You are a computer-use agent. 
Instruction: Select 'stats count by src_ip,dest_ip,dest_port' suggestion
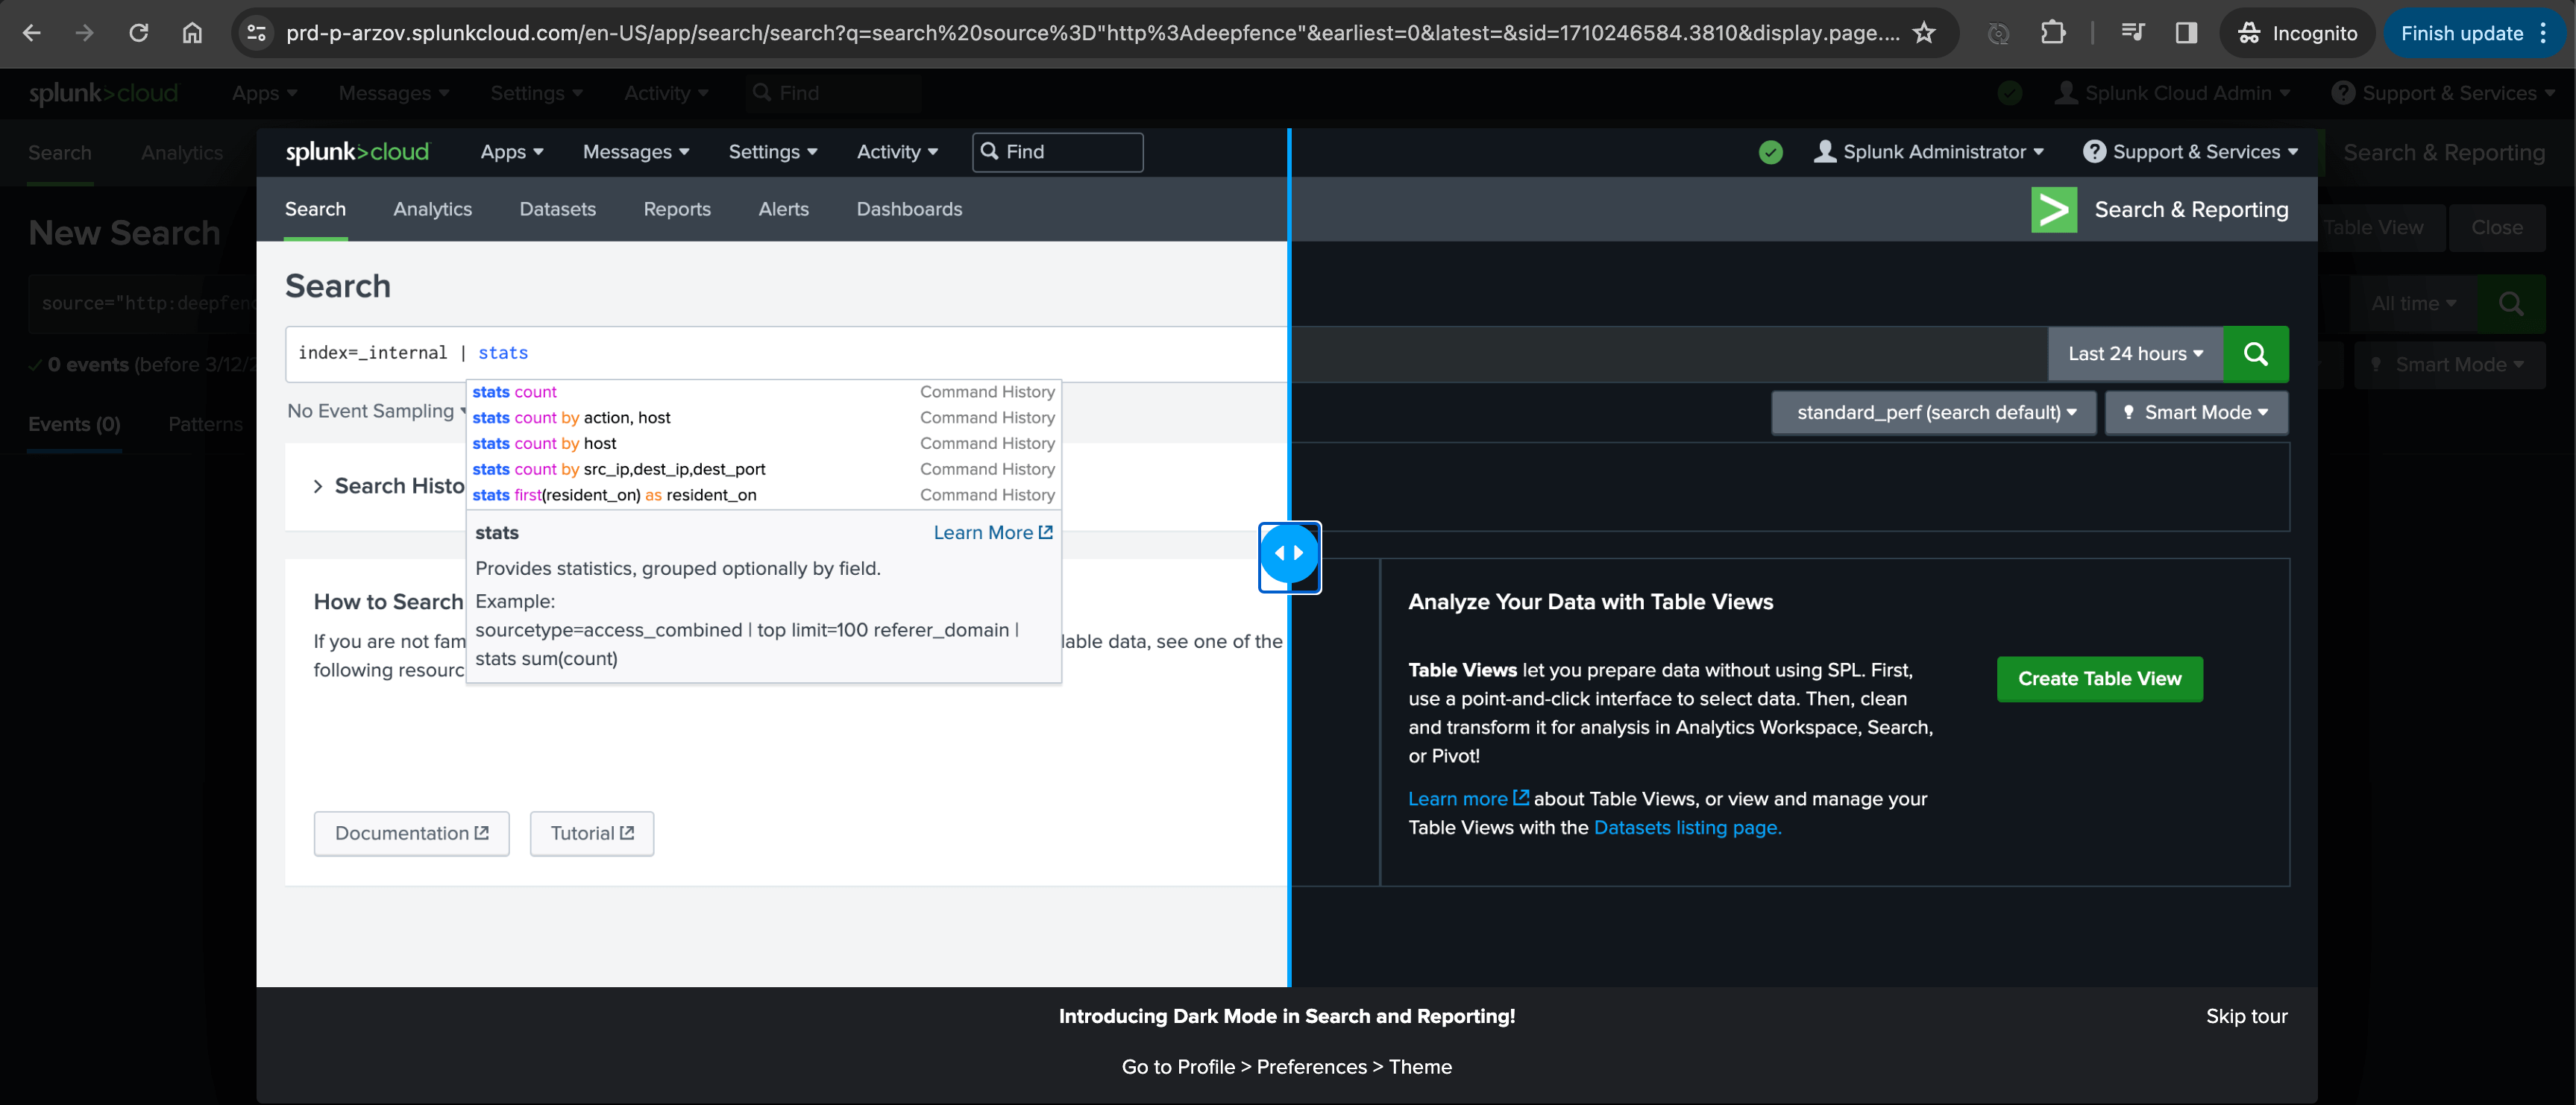pyautogui.click(x=763, y=469)
